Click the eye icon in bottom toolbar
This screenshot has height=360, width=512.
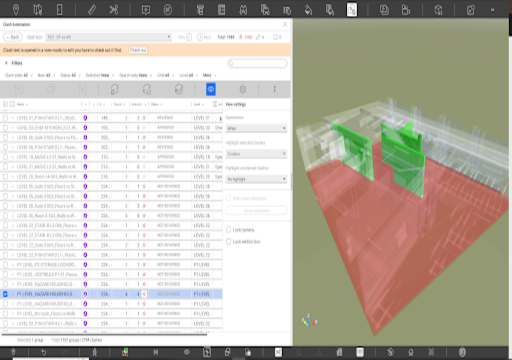[x=186, y=352]
